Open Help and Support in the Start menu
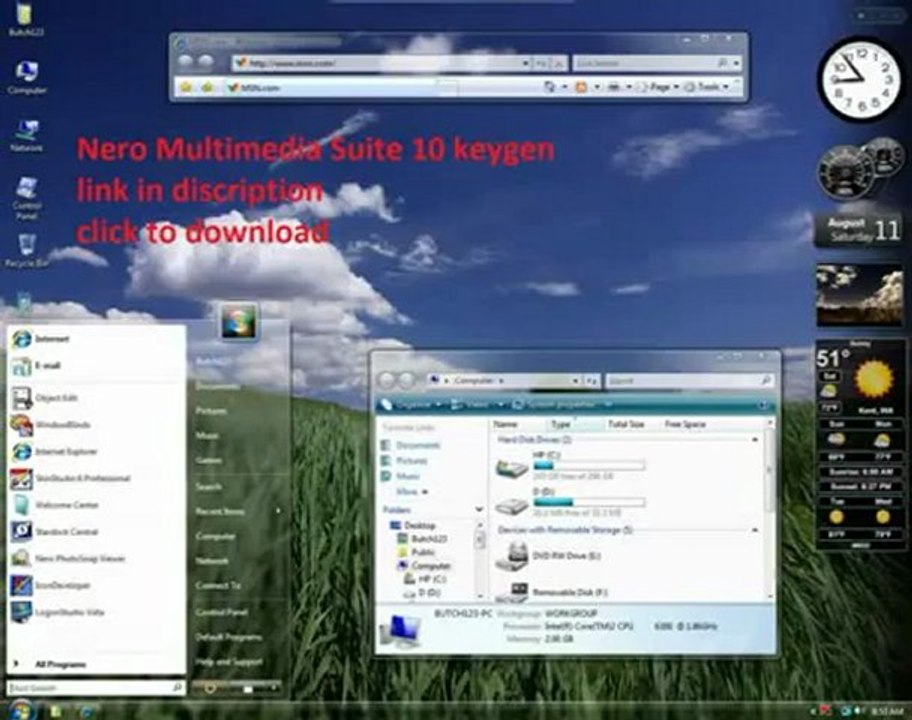This screenshot has height=720, width=912. (x=229, y=662)
